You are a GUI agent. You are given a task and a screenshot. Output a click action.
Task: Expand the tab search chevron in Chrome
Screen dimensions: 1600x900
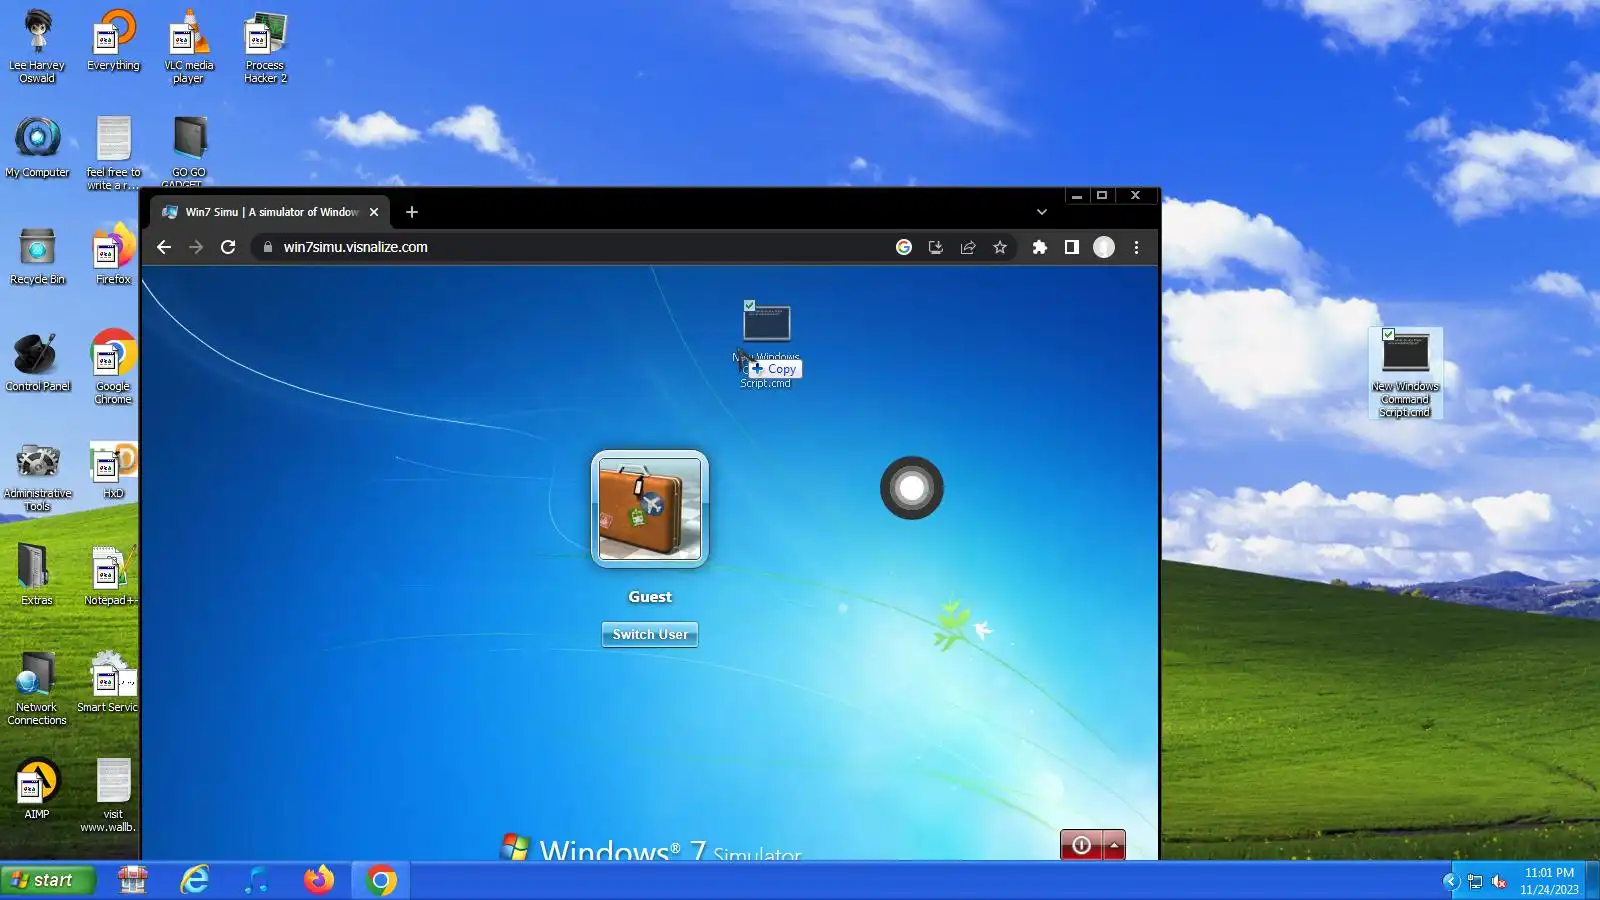[x=1042, y=212]
